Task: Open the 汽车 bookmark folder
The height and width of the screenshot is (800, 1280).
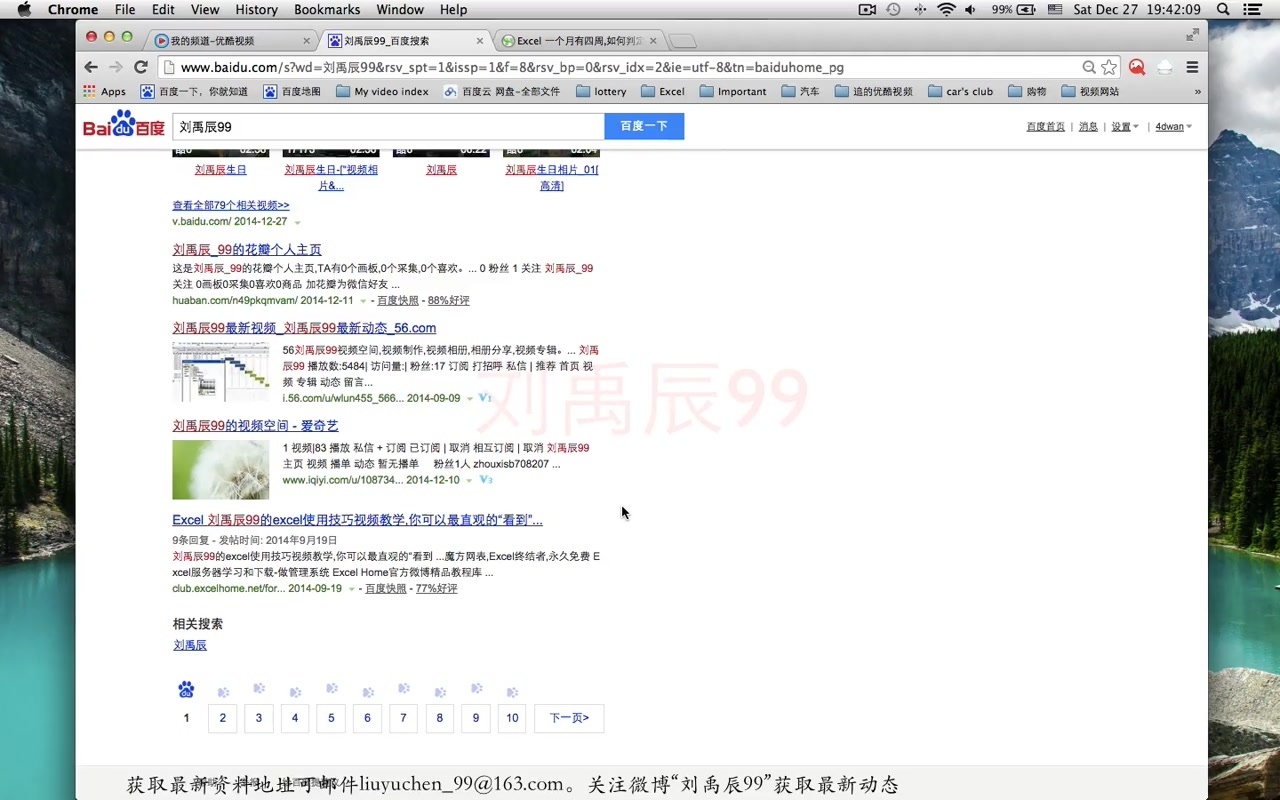Action: coord(800,91)
